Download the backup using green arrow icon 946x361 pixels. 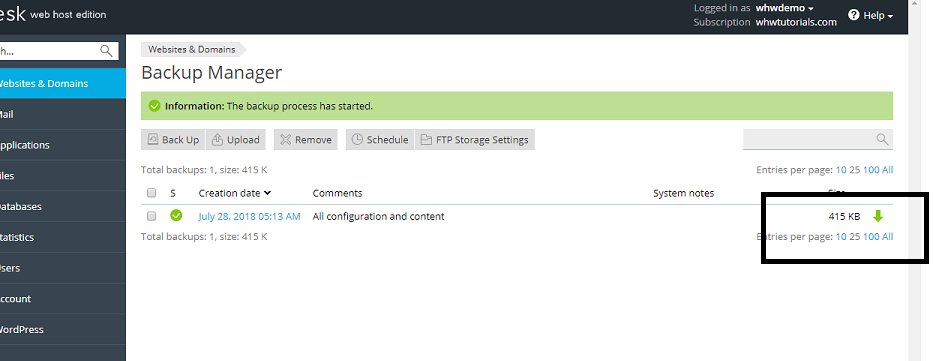point(878,216)
